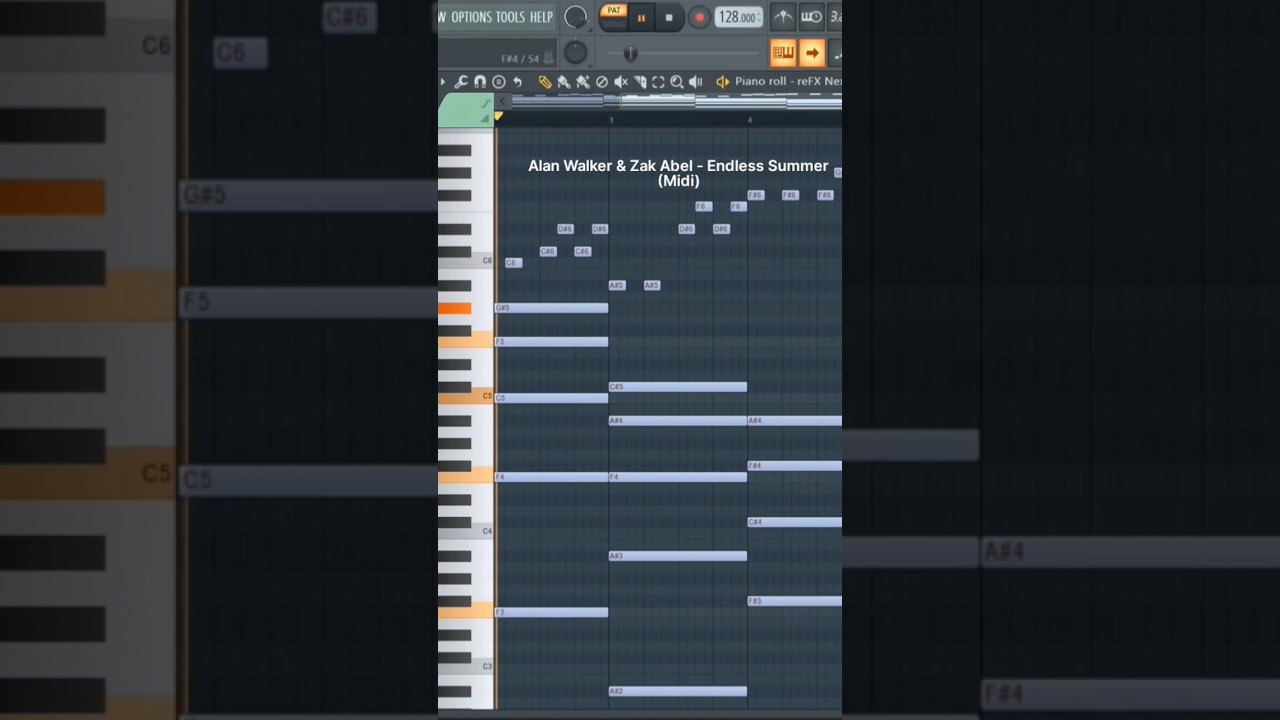Click bar 3 on the timeline ruler
The height and width of the screenshot is (720, 1280).
[611, 120]
